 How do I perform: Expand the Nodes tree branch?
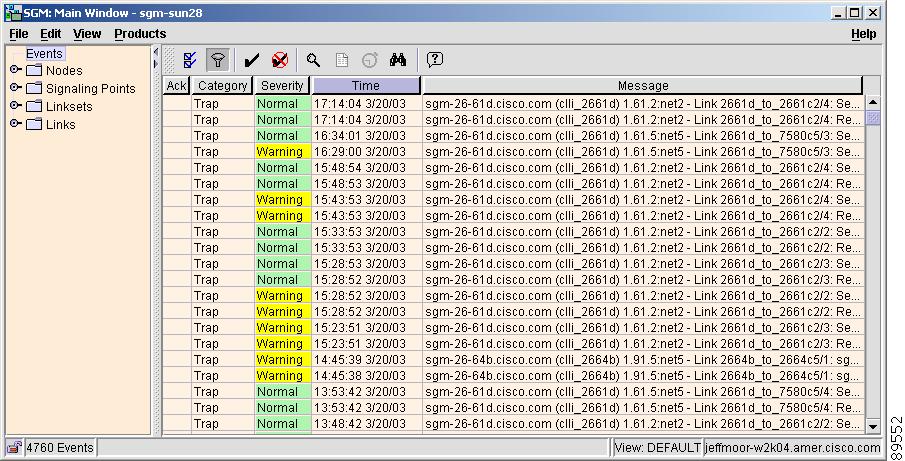coord(16,70)
